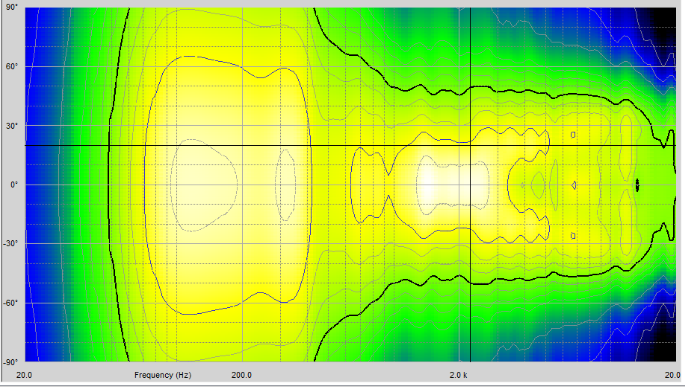Viewport: 685px width, 387px height.
Task: Click the 0° angle axis label
Action: point(14,185)
